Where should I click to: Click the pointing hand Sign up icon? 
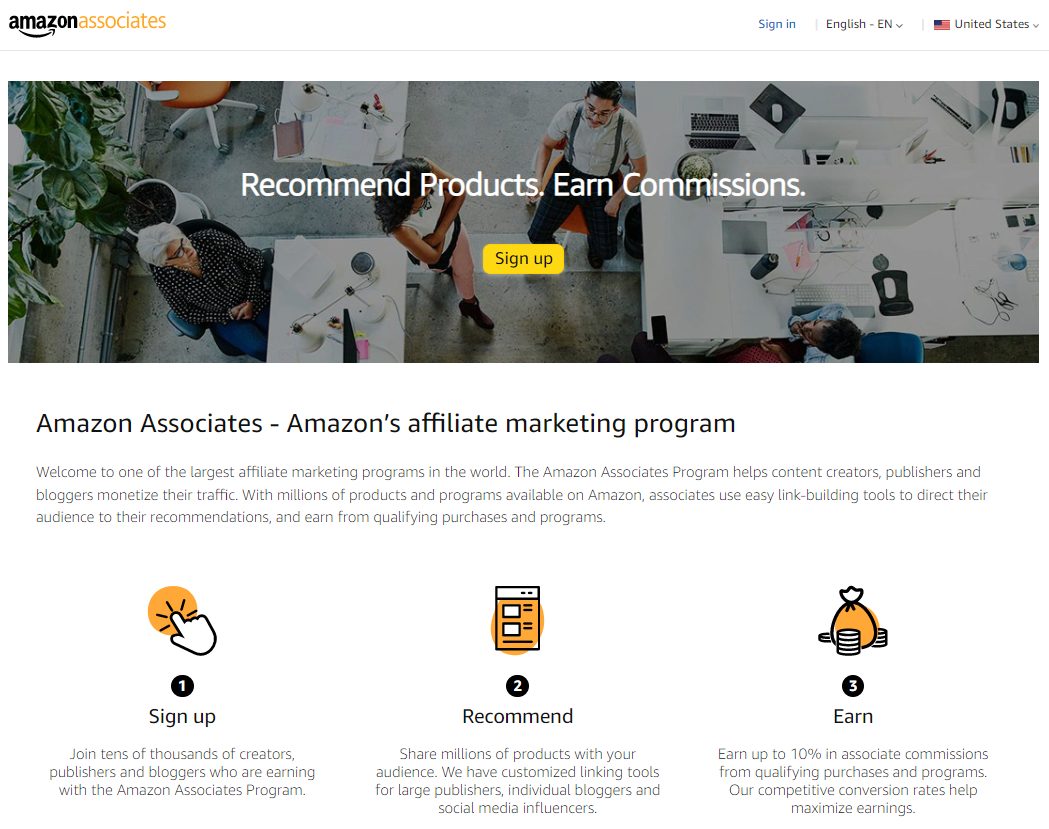(182, 620)
